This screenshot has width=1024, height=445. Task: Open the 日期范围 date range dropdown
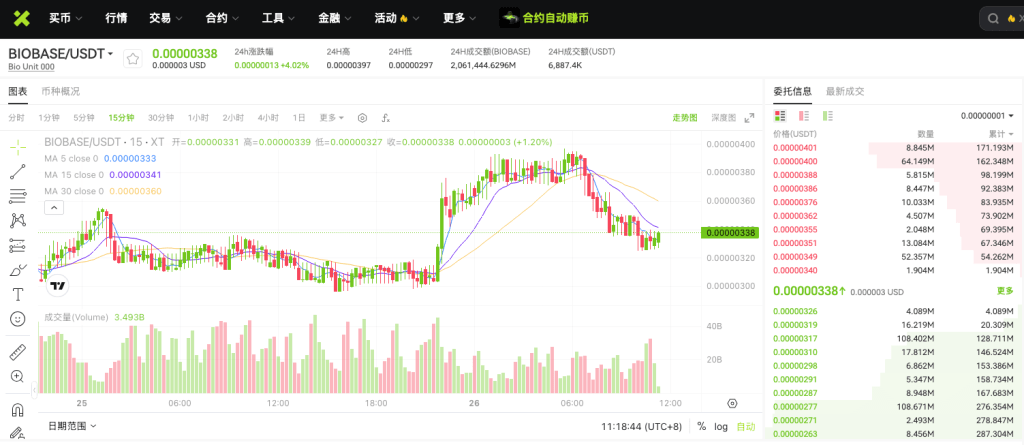72,426
